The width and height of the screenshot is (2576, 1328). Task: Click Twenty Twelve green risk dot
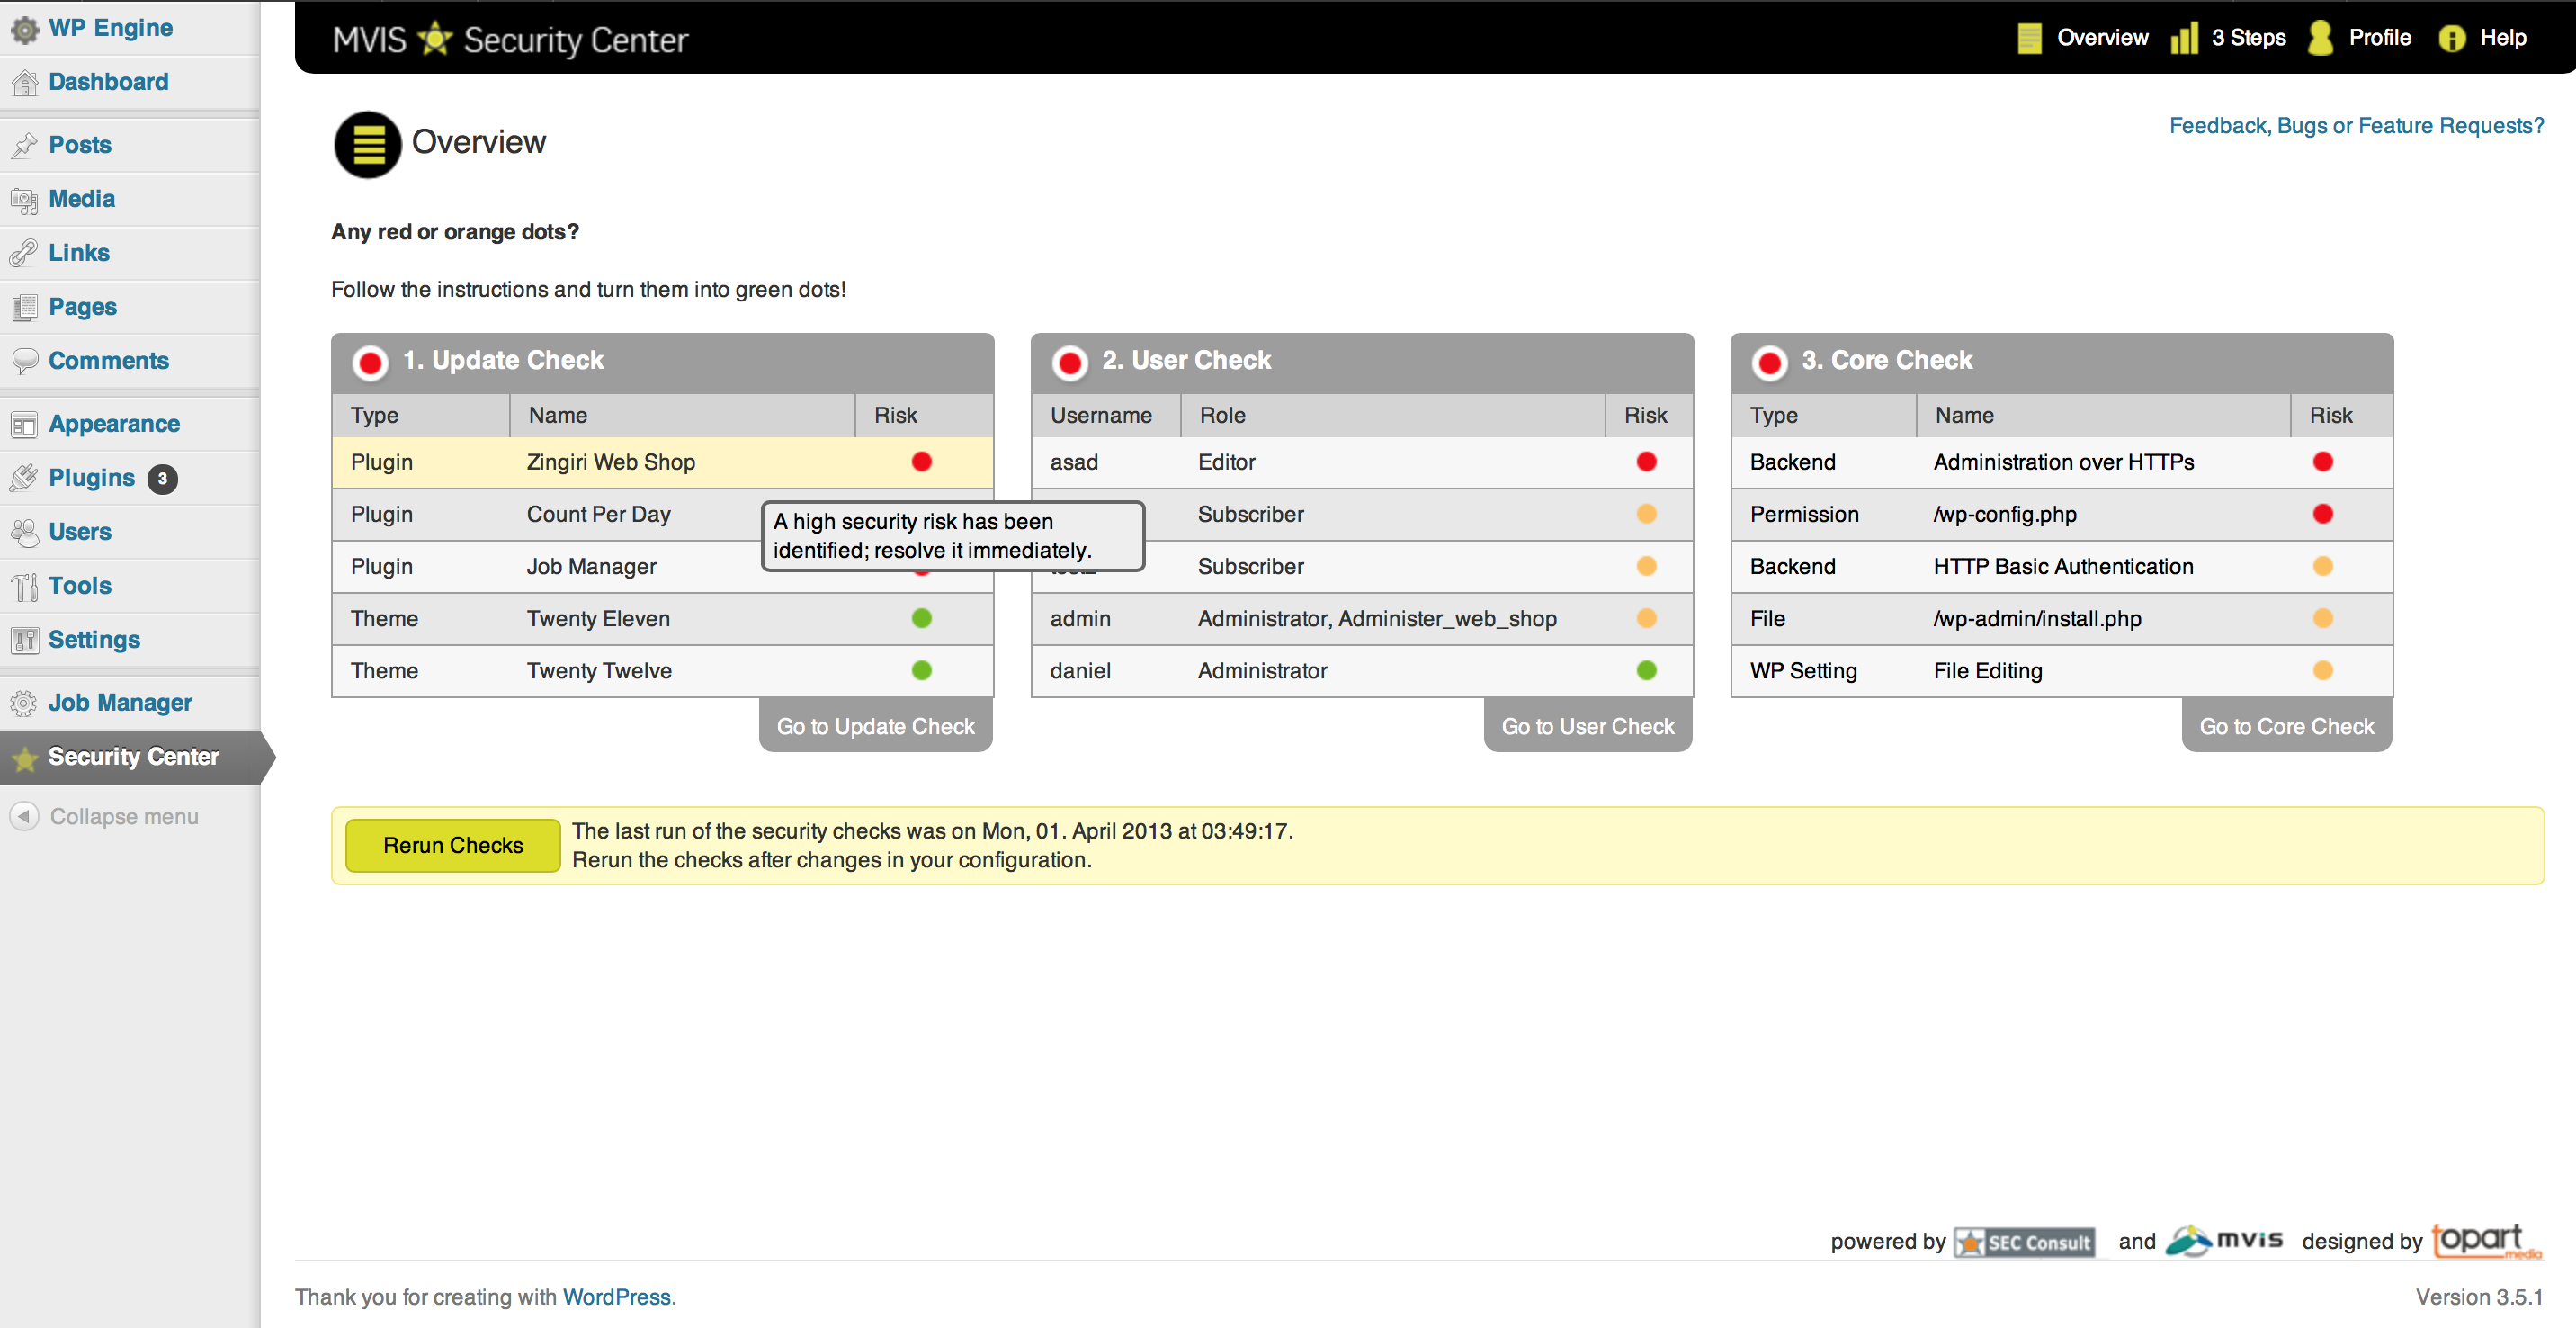[922, 670]
